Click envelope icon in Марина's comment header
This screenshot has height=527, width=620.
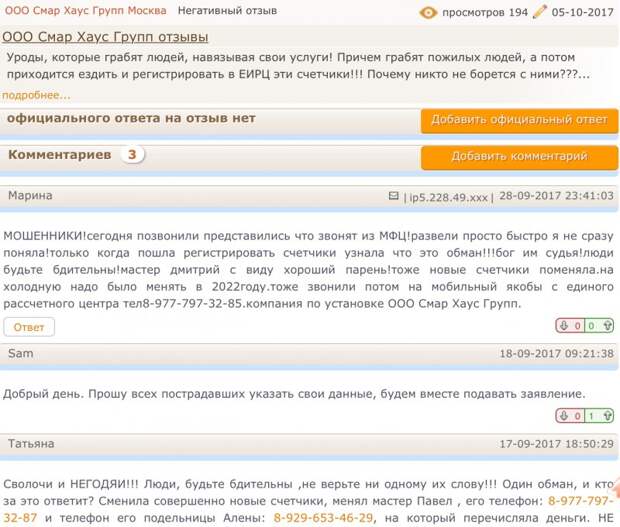(393, 196)
